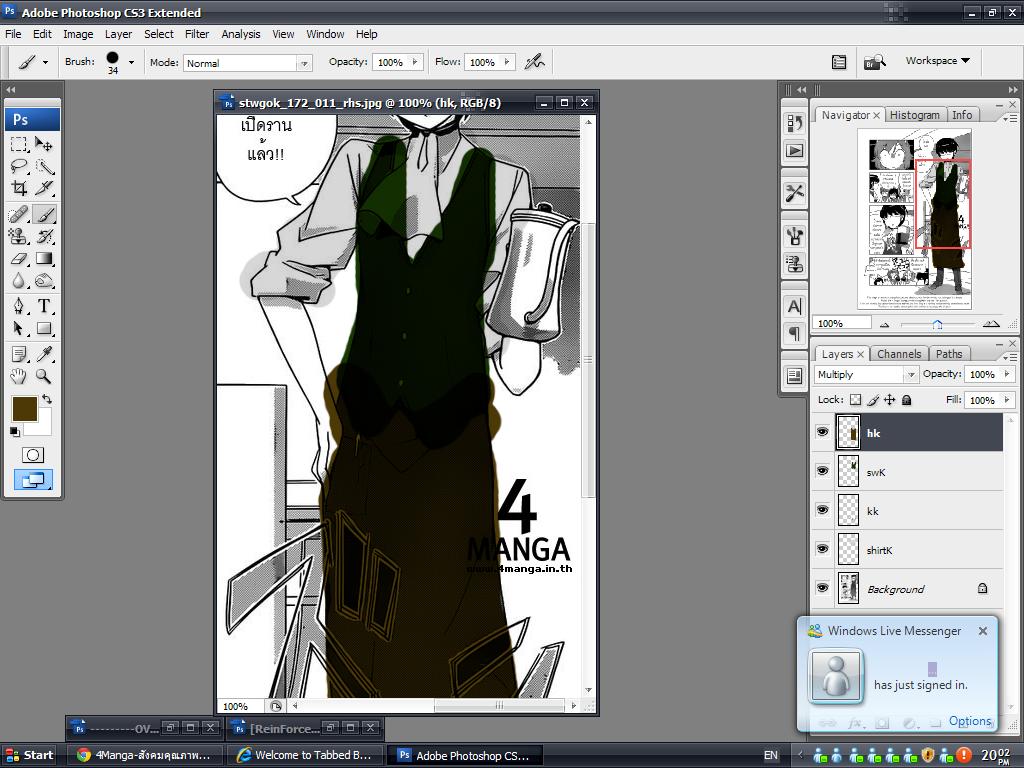This screenshot has width=1024, height=768.
Task: Click the Navigator zoom slider
Action: pos(938,324)
